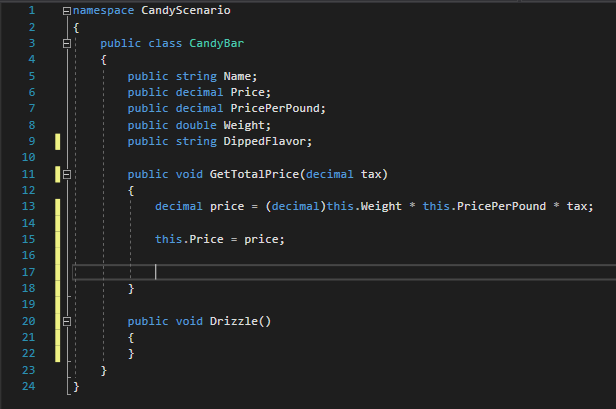Image resolution: width=616 pixels, height=409 pixels.
Task: Click line number 13 in the margin
Action: click(29, 206)
